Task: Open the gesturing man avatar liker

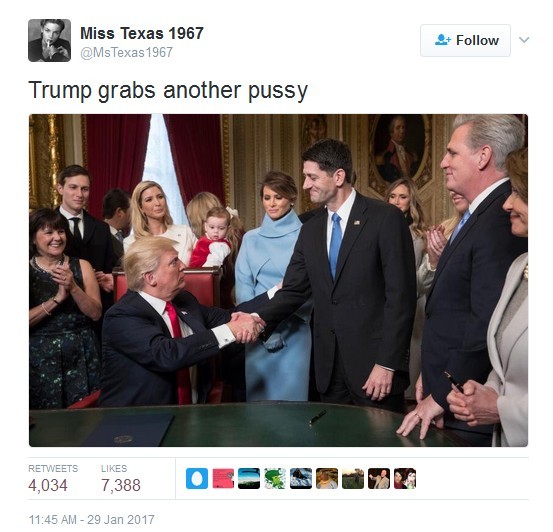Action: 379,478
